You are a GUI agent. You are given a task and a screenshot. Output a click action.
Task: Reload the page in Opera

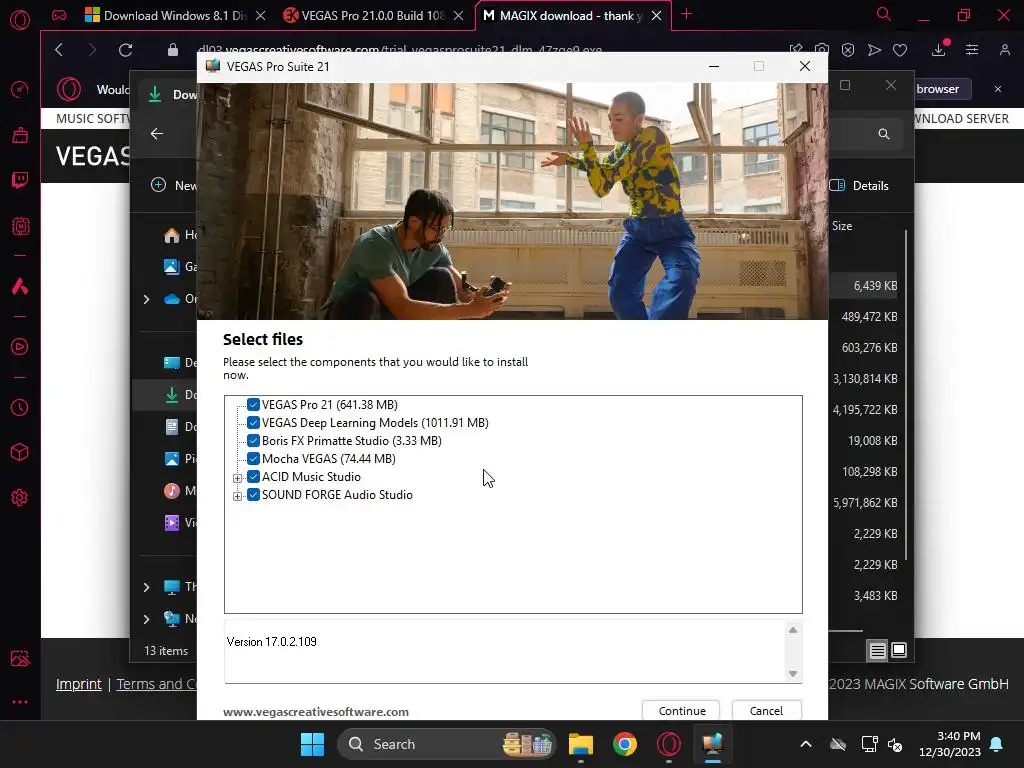(x=125, y=50)
